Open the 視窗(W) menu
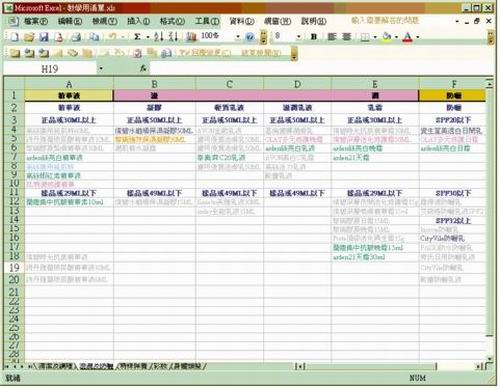This screenshot has width=500, height=389. coord(277,21)
